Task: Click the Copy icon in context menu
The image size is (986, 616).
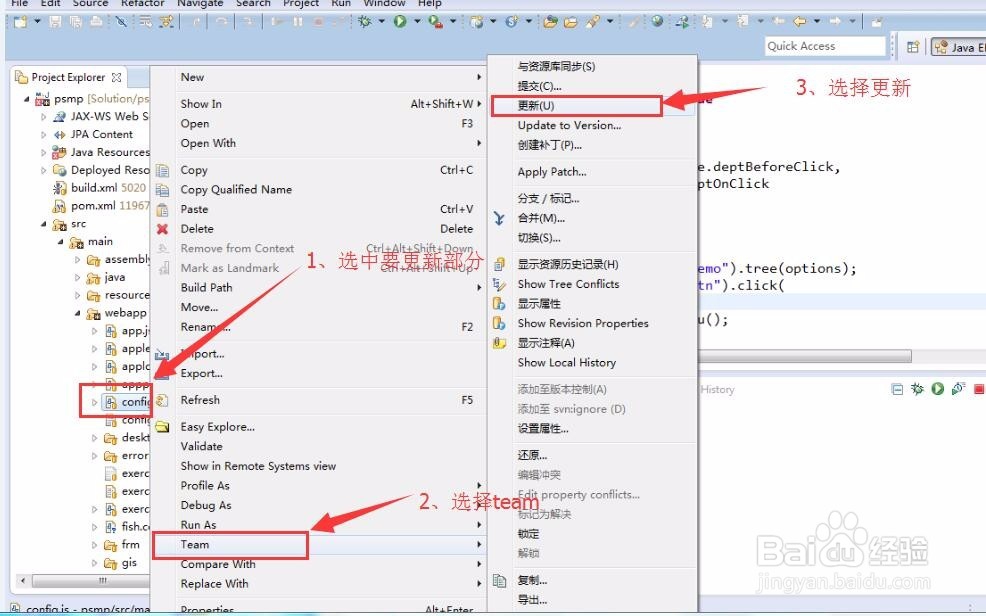Action: click(x=162, y=170)
